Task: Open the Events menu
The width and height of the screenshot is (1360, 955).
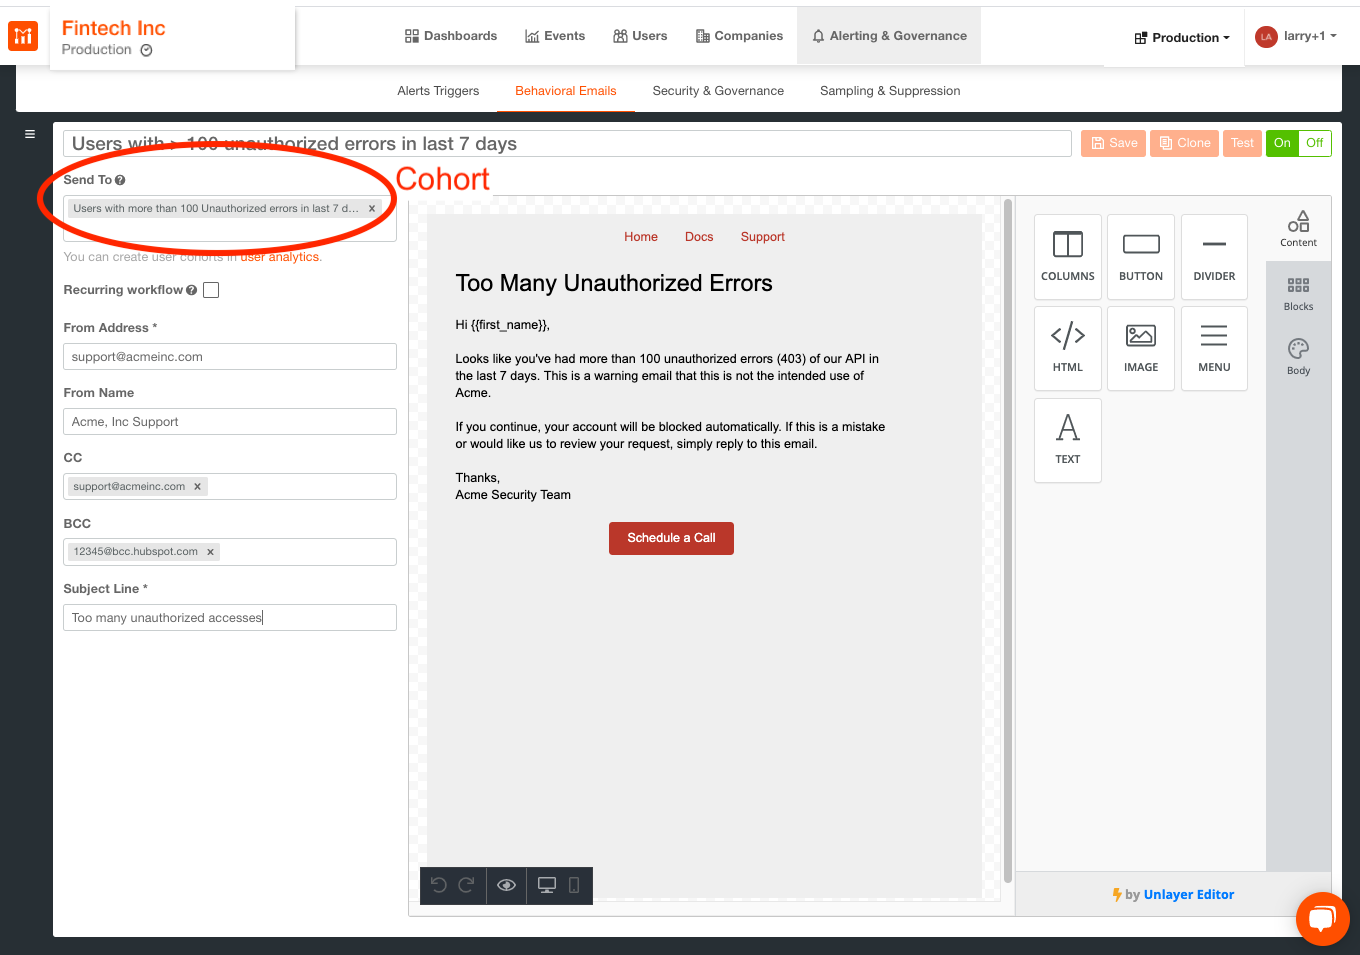Action: click(x=555, y=36)
